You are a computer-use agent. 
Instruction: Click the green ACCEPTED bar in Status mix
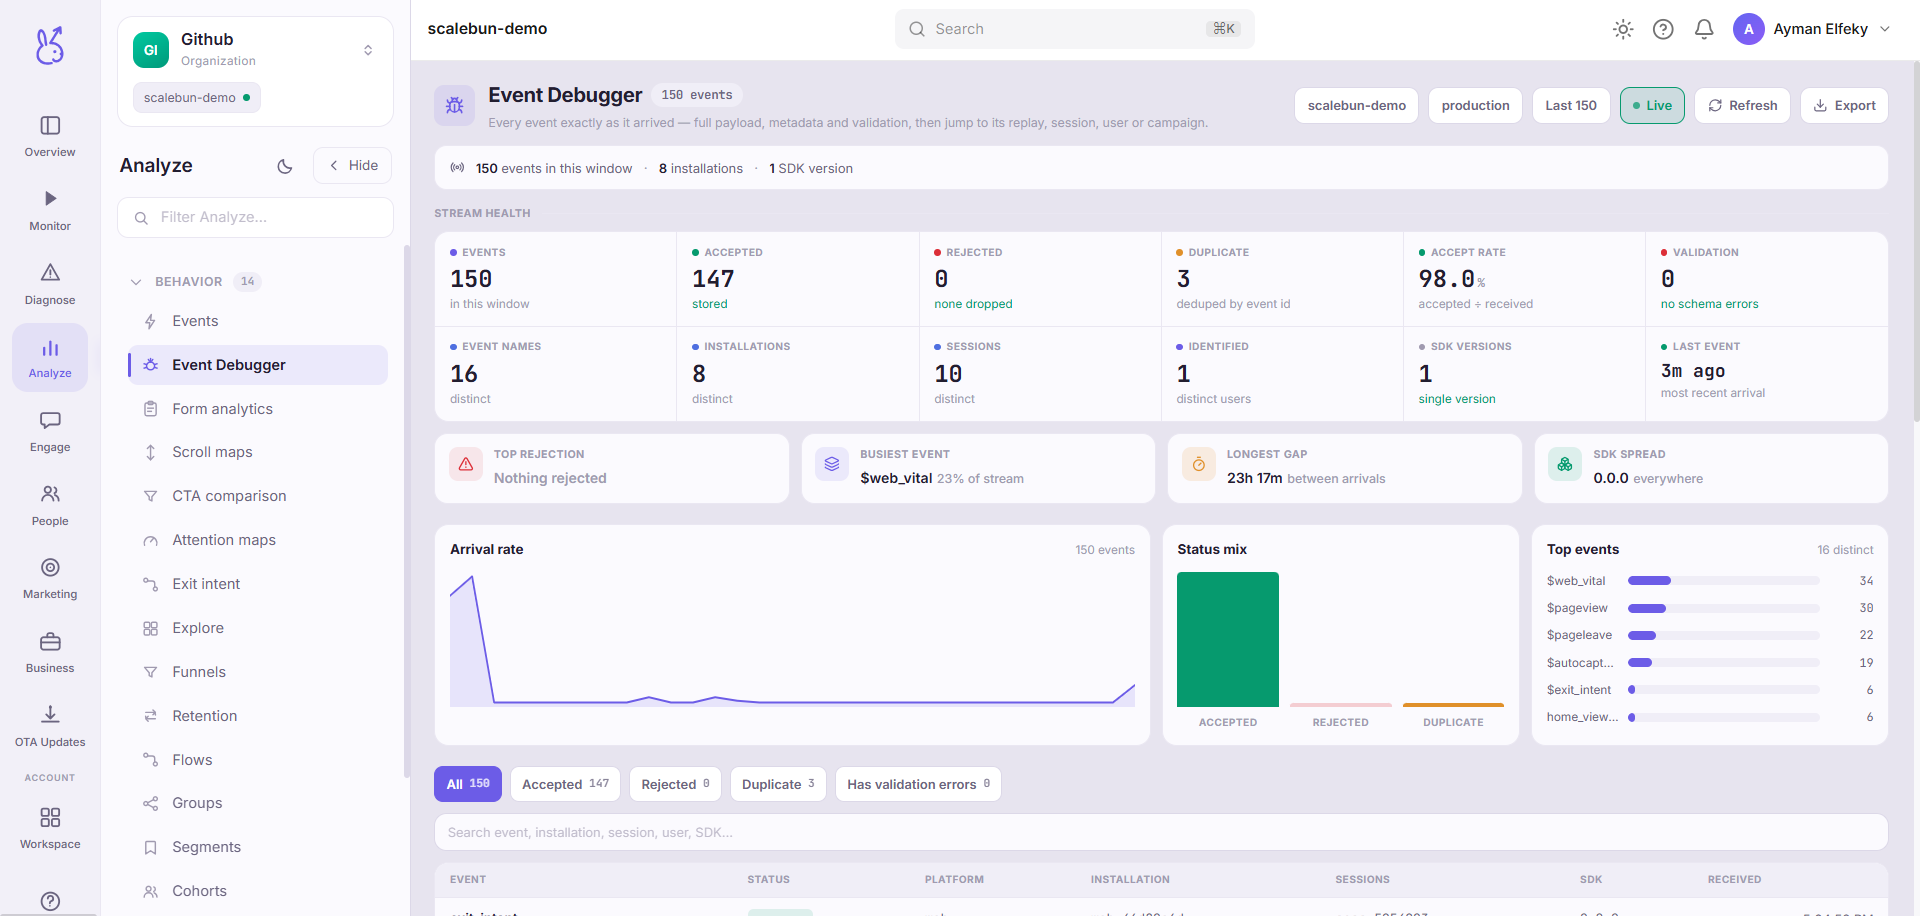tap(1228, 639)
